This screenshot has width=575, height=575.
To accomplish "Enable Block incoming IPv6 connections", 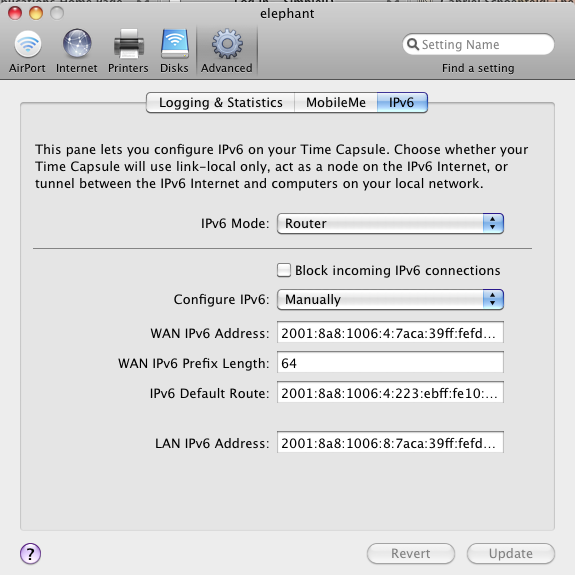I will [284, 270].
